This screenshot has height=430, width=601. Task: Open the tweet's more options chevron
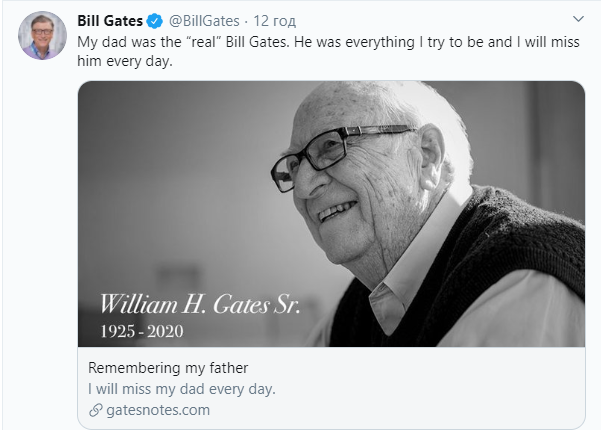tap(578, 19)
